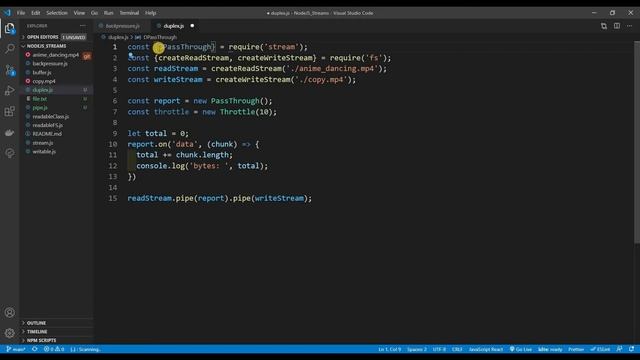The height and width of the screenshot is (360, 640).
Task: Click the ESLint status item
Action: (600, 349)
